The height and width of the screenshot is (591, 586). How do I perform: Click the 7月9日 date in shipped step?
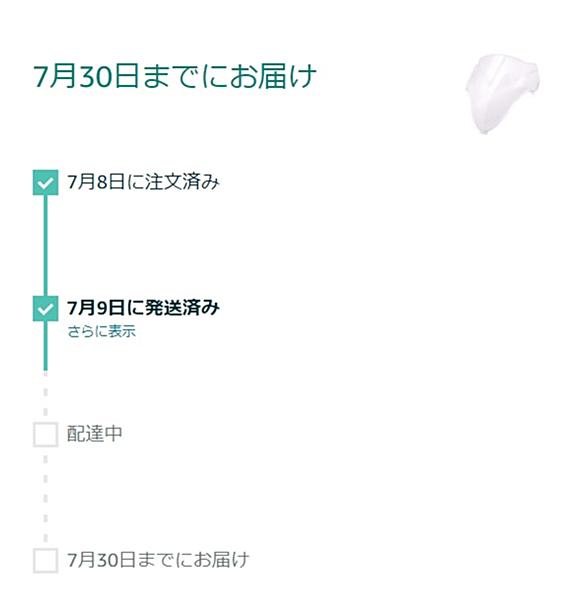[x=96, y=308]
